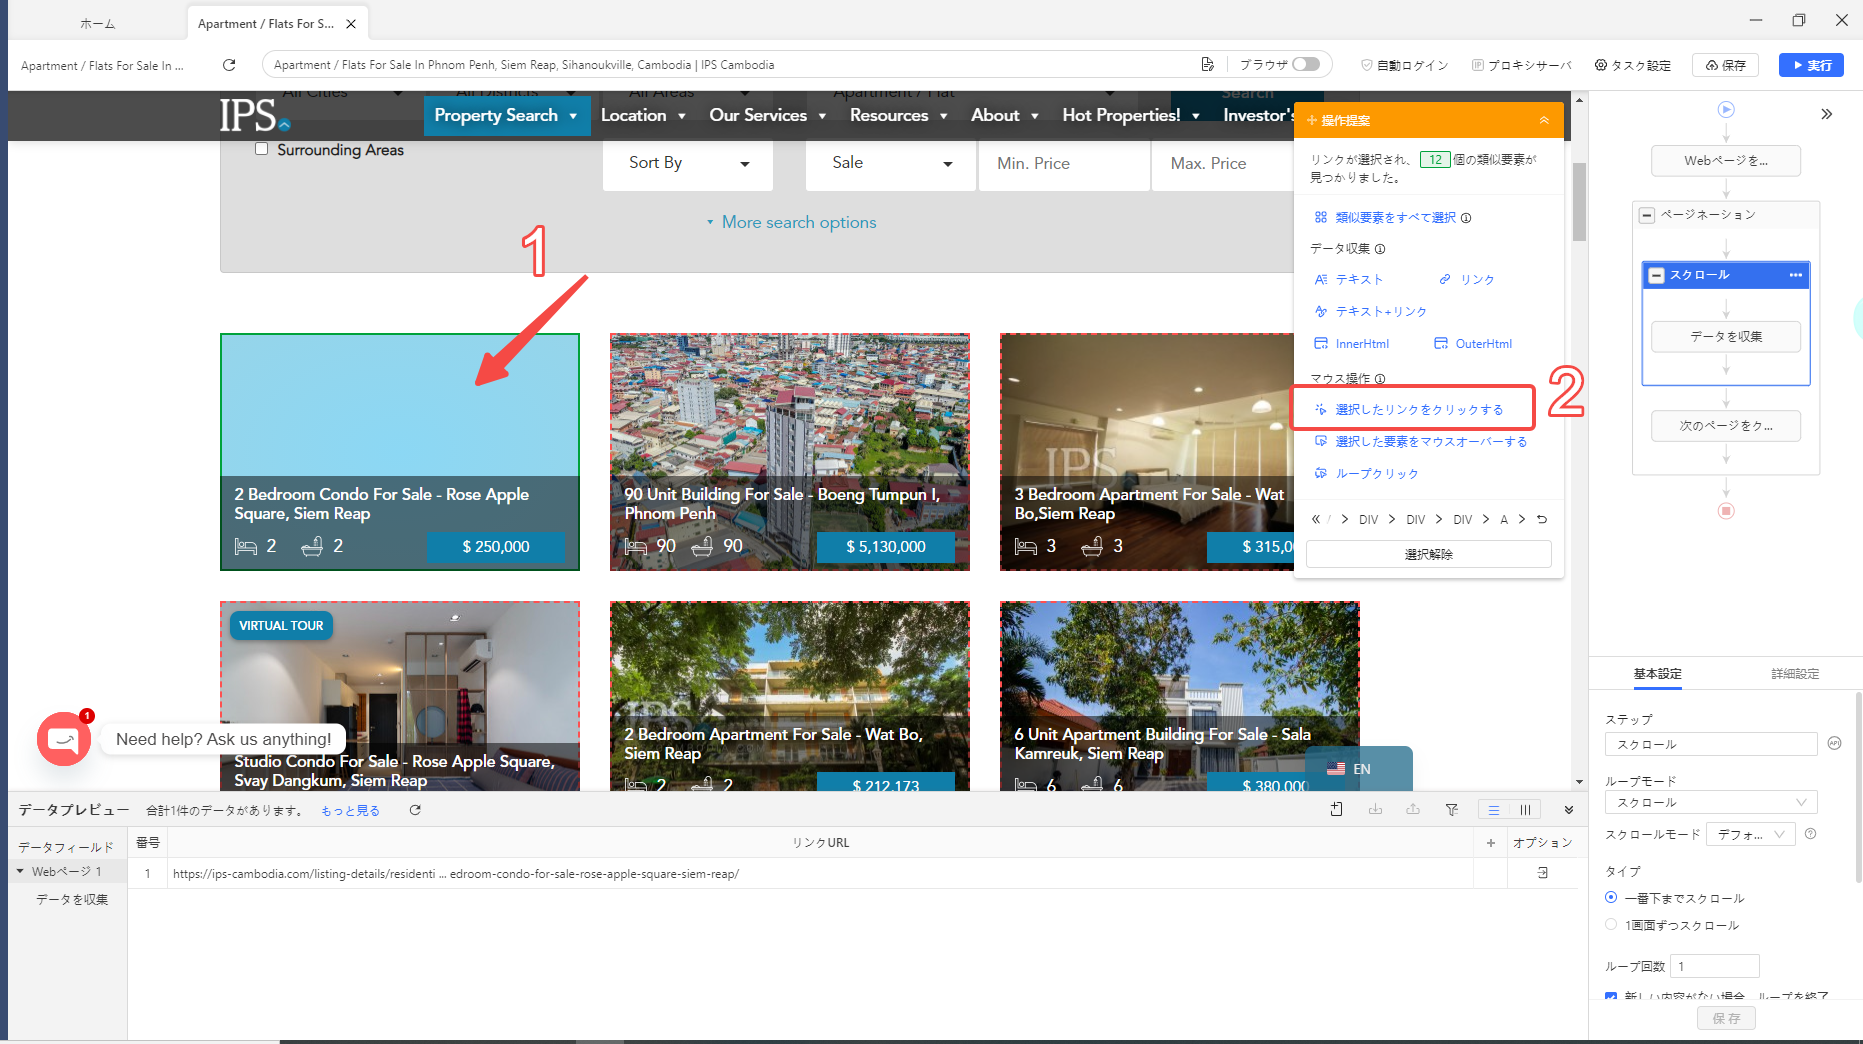This screenshot has width=1863, height=1044.
Task: Click the add new field page icon
Action: pos(1336,810)
